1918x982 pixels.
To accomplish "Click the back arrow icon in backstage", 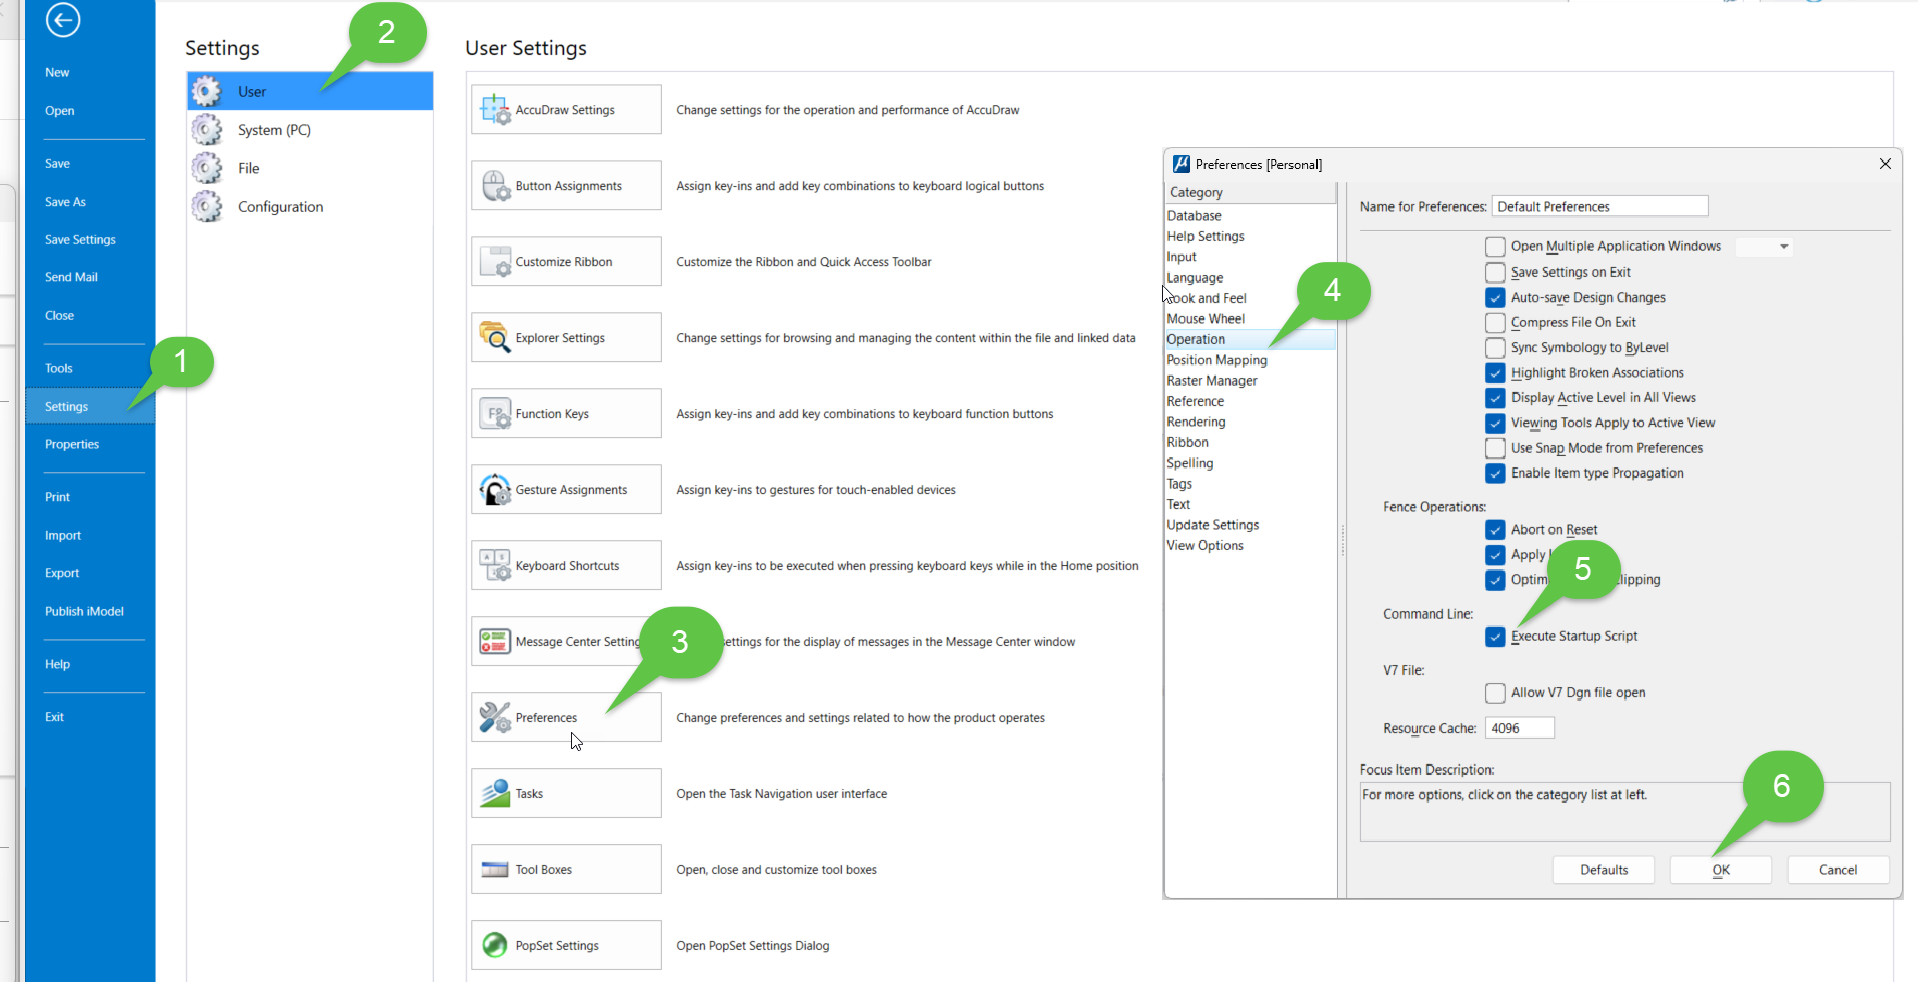I will 63,20.
